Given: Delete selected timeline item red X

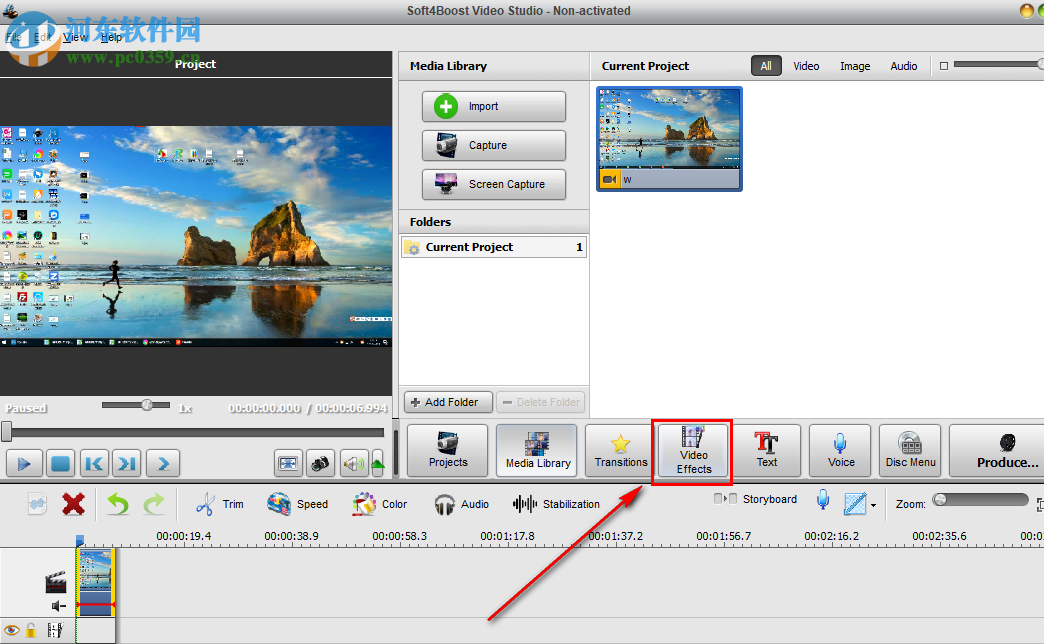Looking at the screenshot, I should (x=73, y=504).
